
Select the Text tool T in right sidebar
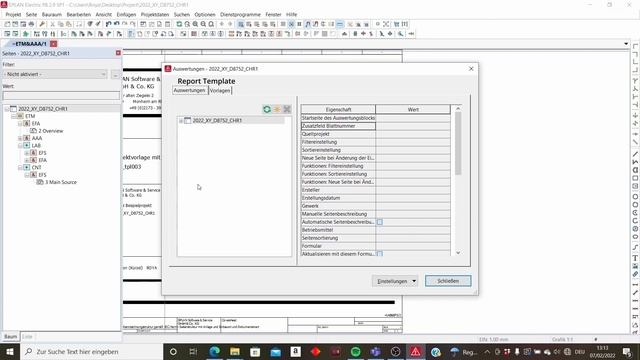click(635, 258)
